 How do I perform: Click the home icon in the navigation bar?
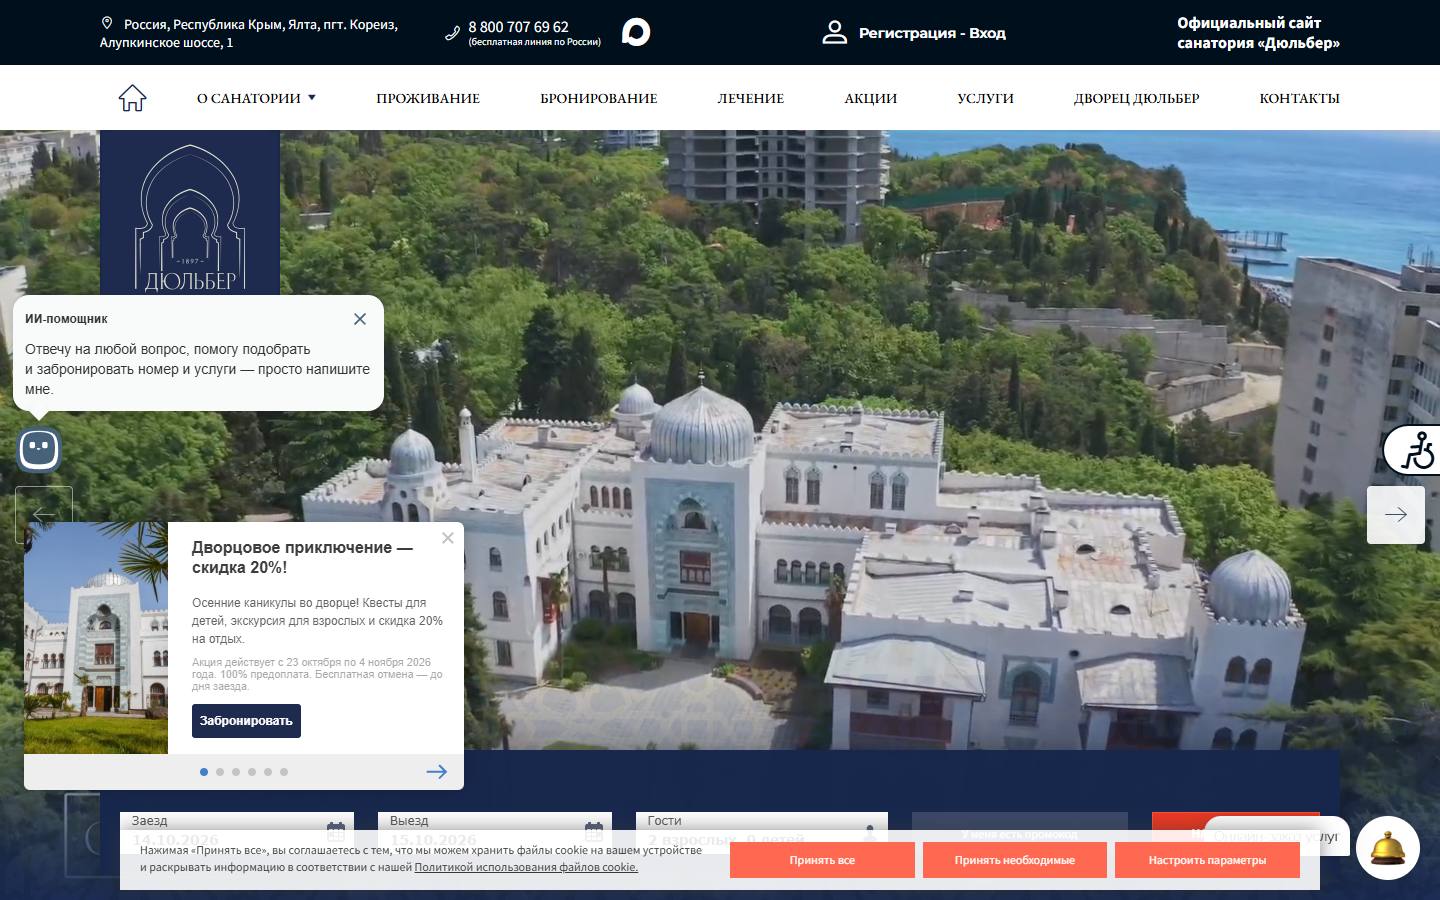click(132, 98)
